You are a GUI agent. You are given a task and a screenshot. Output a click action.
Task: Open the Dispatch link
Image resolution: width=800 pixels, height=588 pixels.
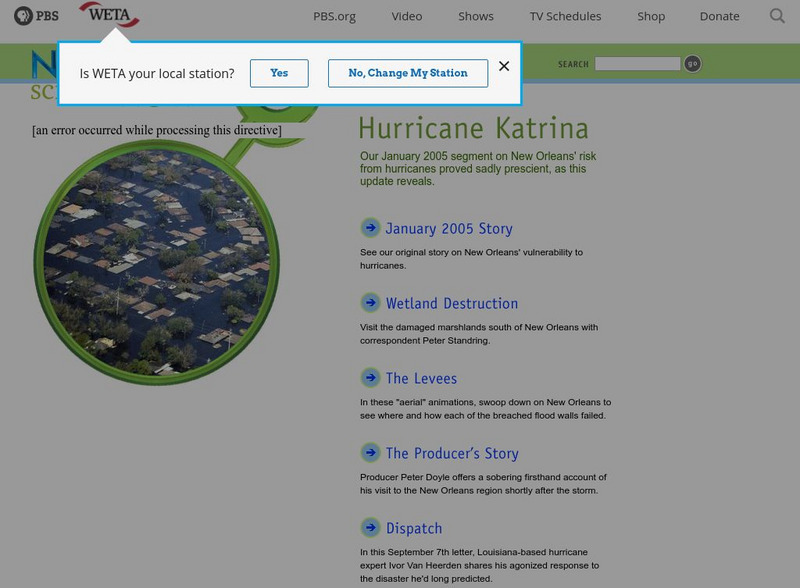(414, 528)
